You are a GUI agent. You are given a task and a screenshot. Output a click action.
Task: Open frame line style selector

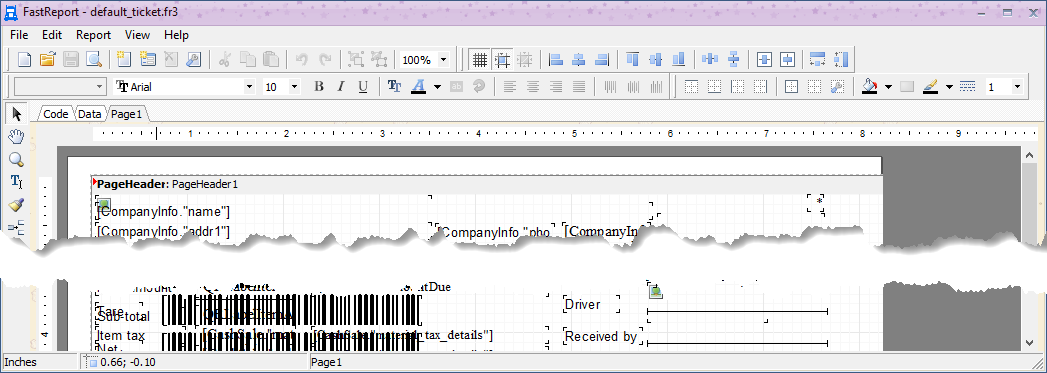(968, 86)
